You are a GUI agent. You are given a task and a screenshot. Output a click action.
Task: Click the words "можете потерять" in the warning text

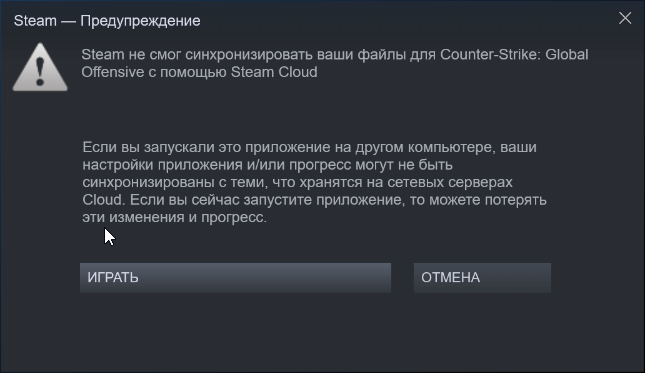click(488, 200)
